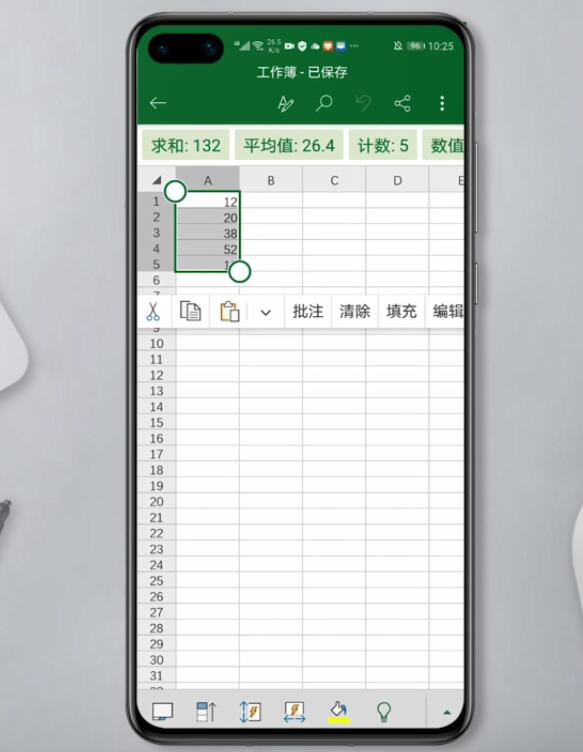
Task: Select cell containing 38
Action: click(x=208, y=233)
